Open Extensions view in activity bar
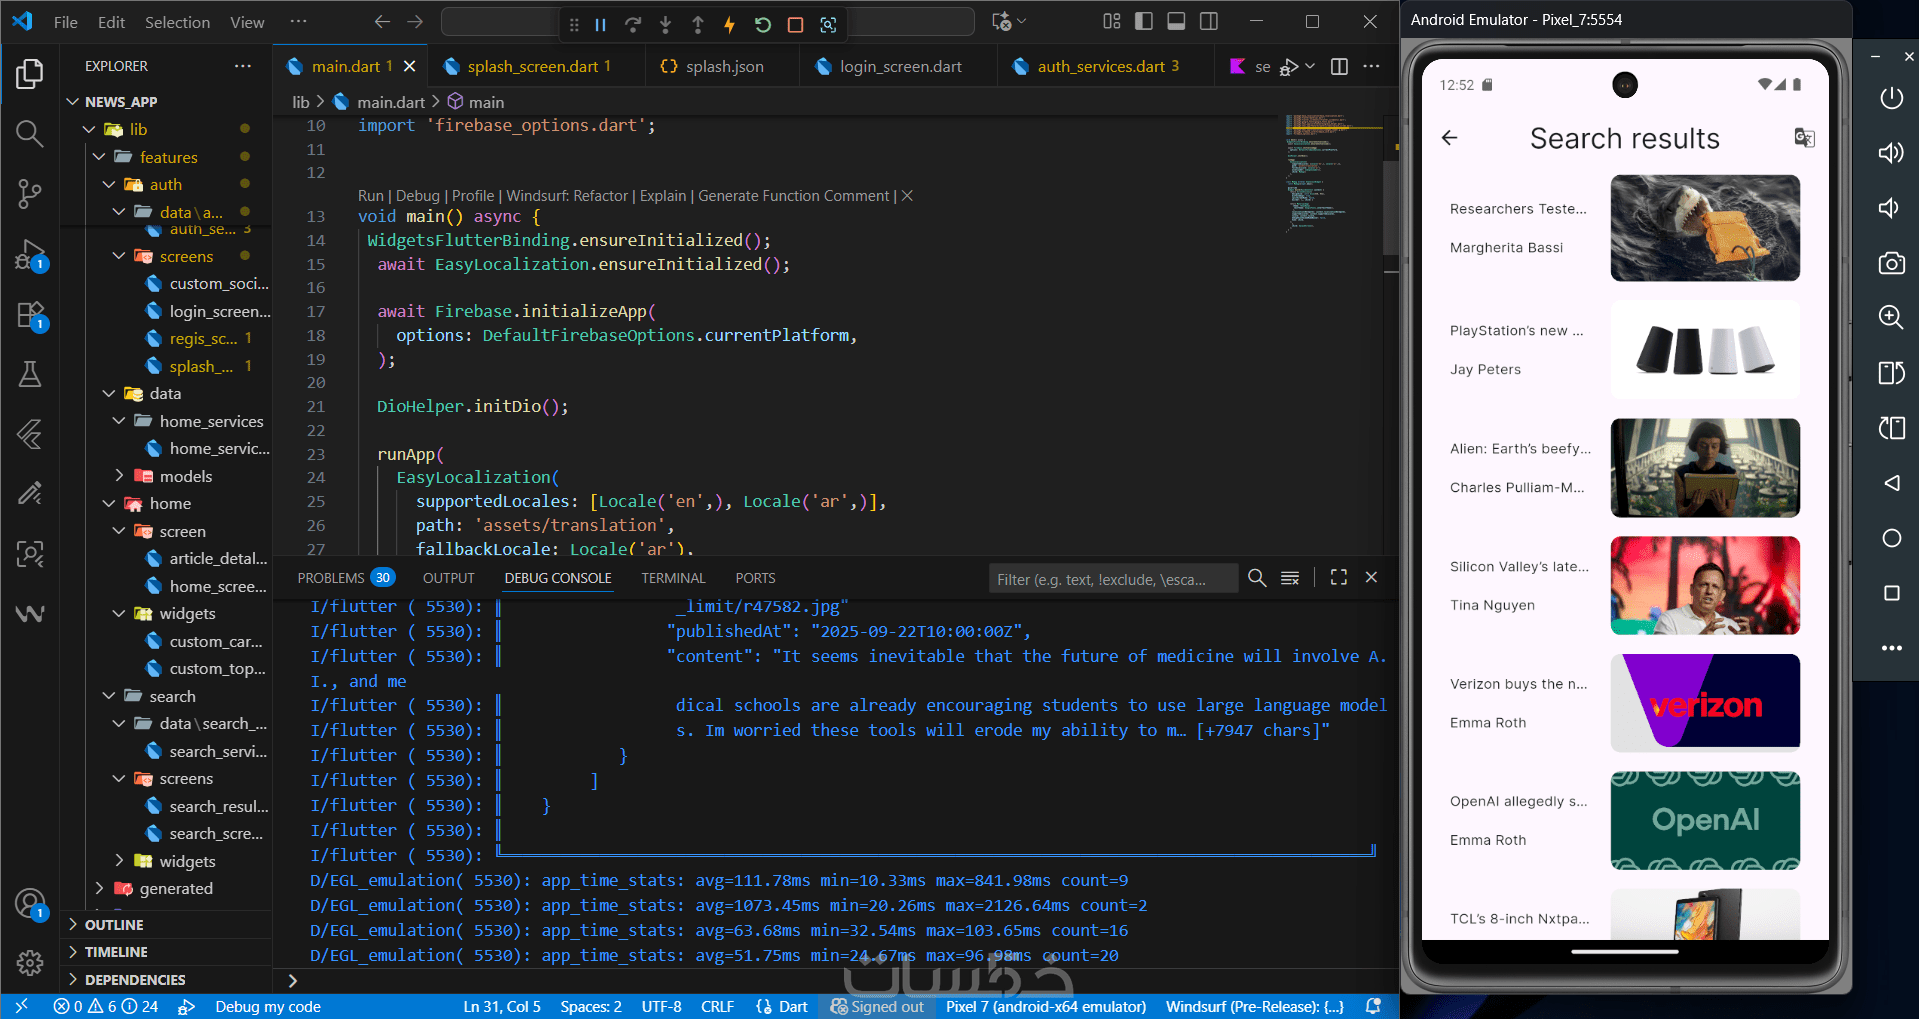Image resolution: width=1919 pixels, height=1019 pixels. pos(30,314)
